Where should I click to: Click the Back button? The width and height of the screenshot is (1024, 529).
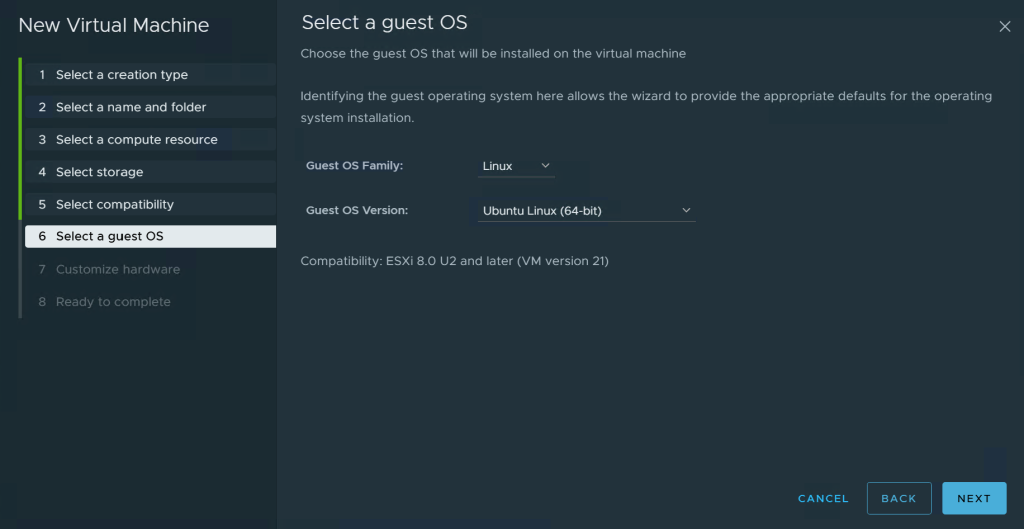pyautogui.click(x=899, y=498)
